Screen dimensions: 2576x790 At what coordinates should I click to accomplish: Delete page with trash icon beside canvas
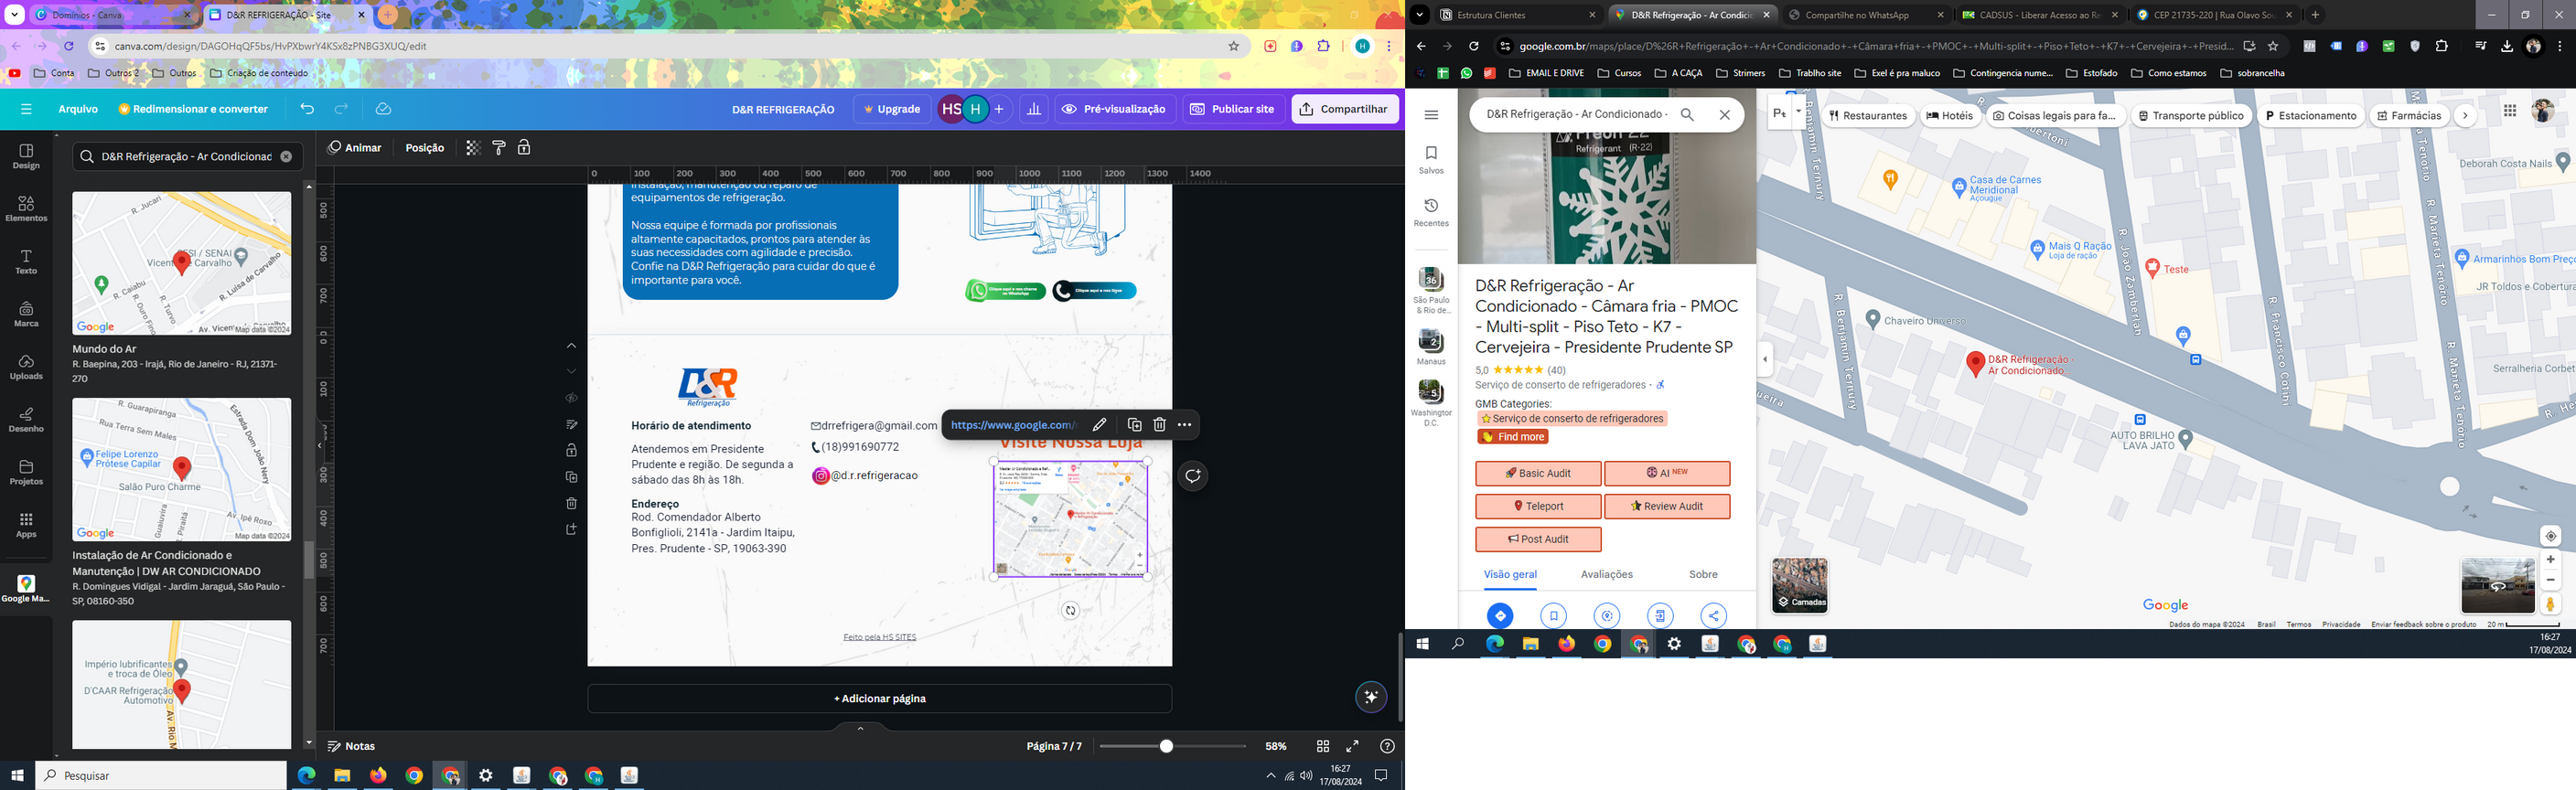tap(572, 503)
